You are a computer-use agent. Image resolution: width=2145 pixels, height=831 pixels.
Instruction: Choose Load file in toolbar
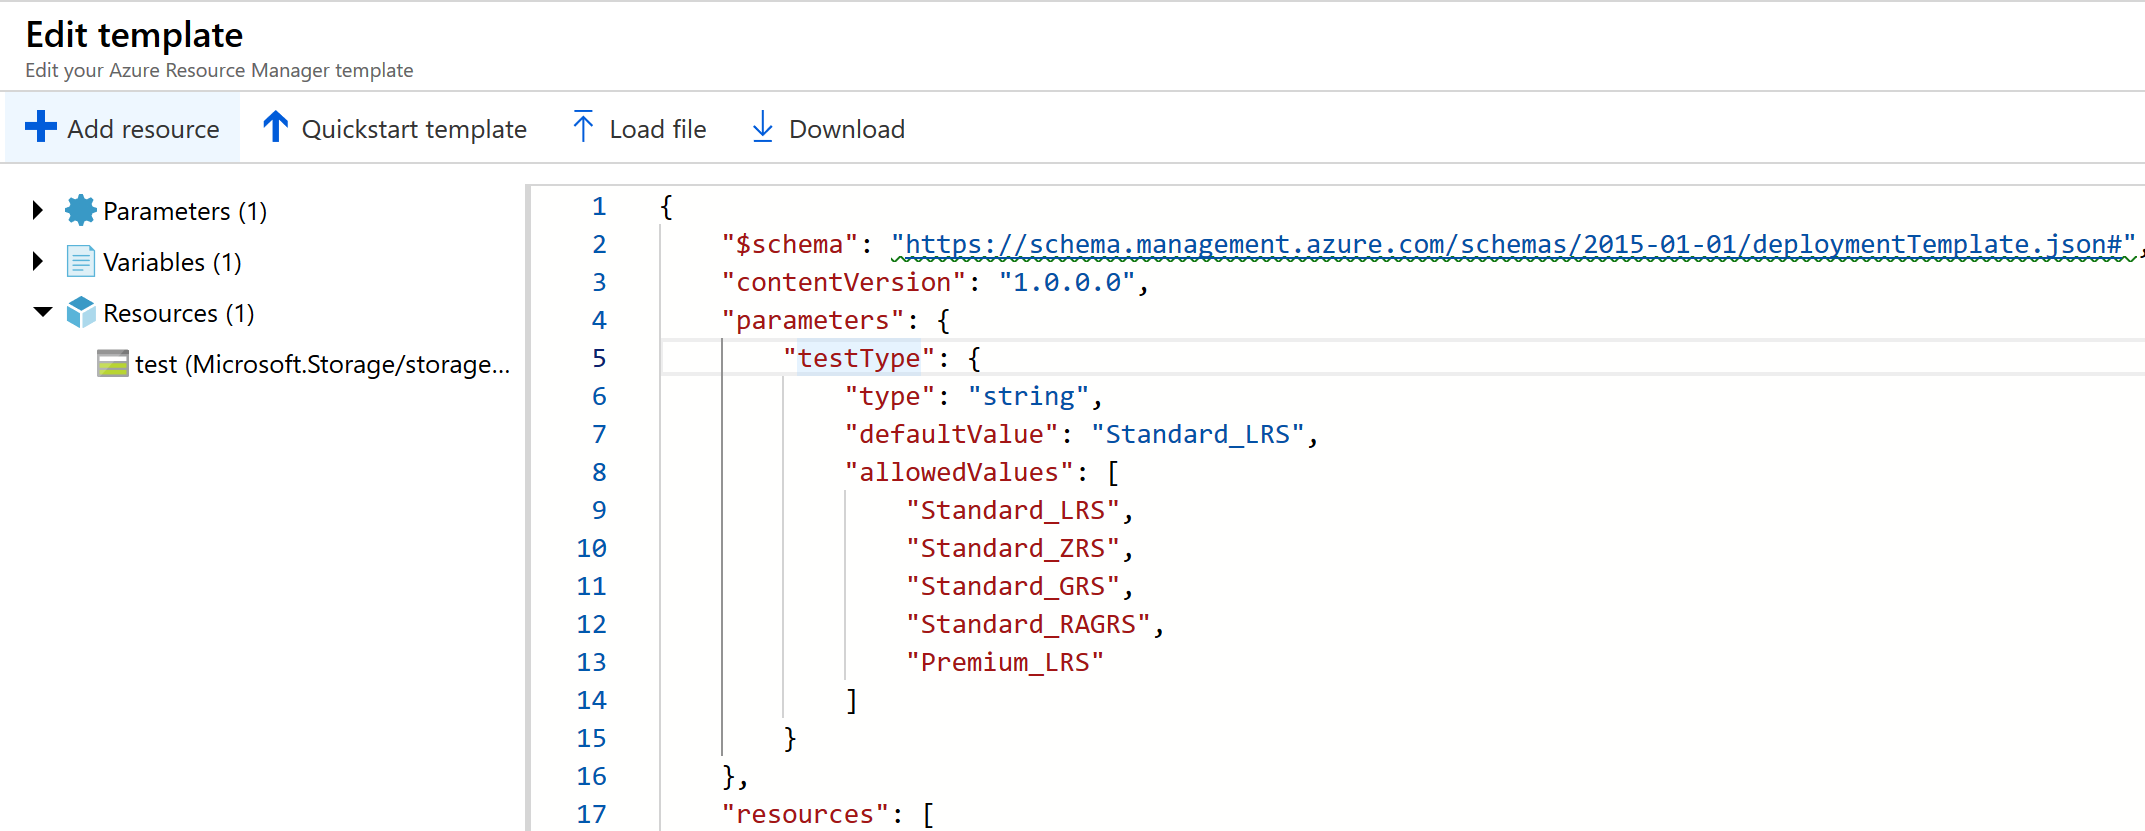658,129
